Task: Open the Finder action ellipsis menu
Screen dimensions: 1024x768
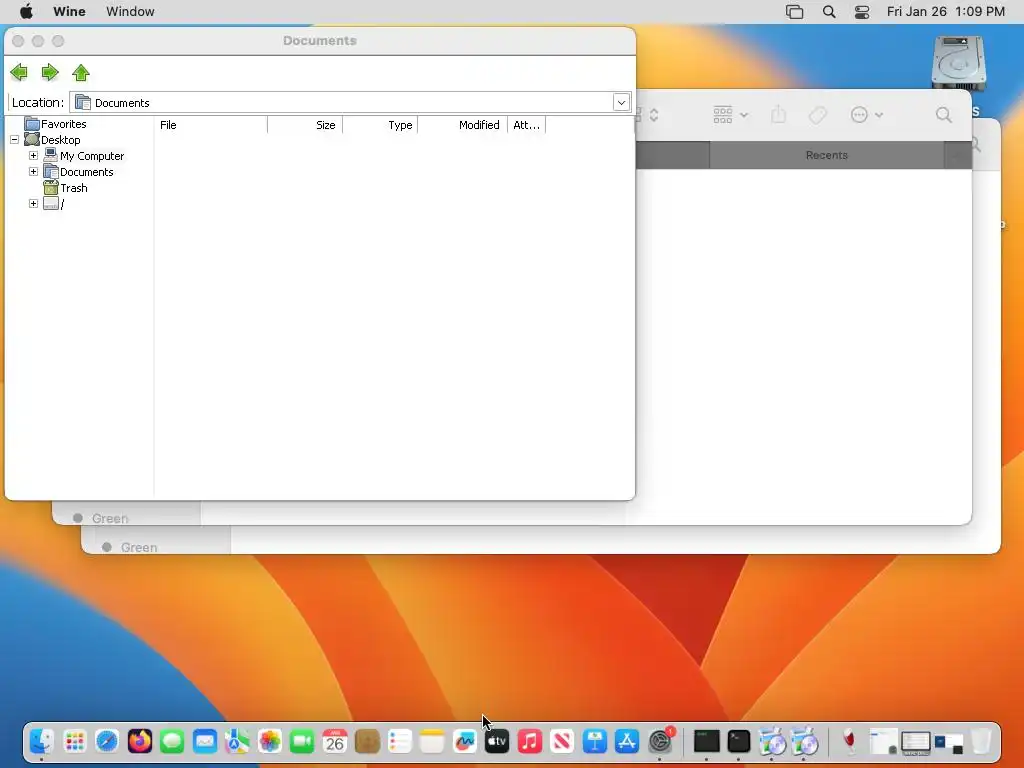Action: (867, 115)
